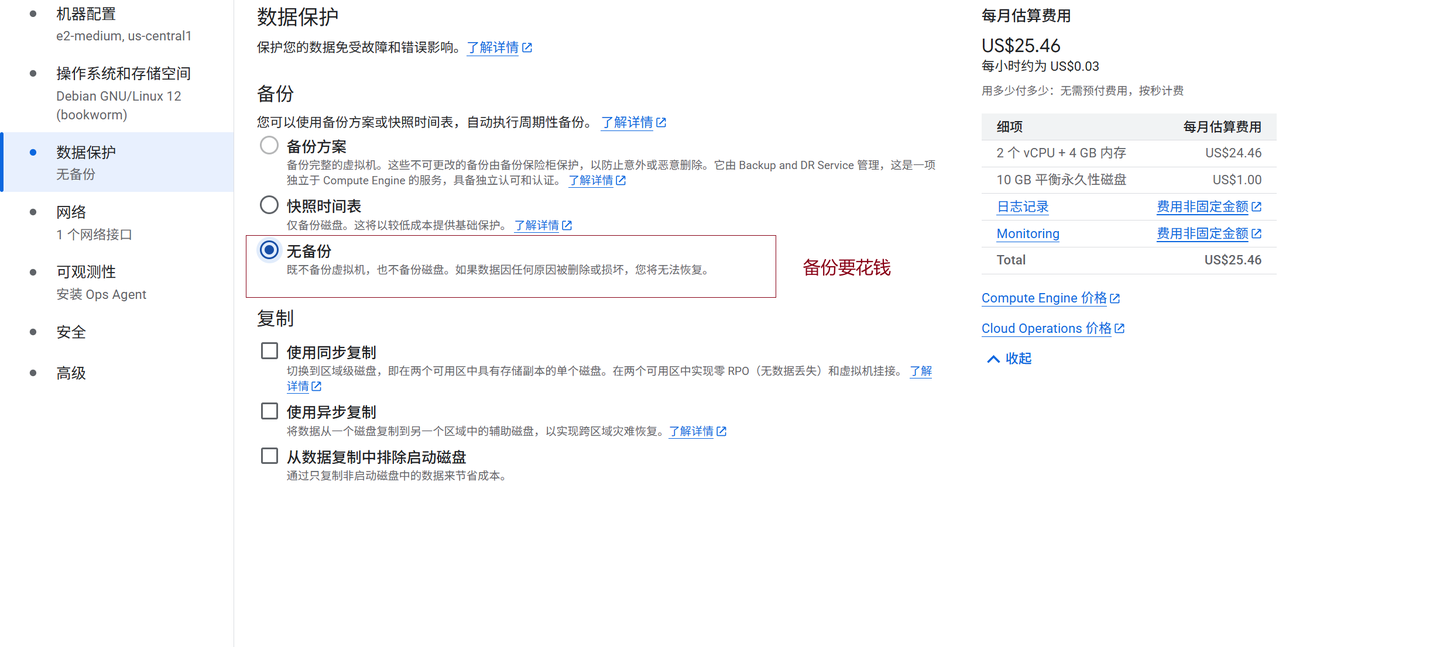Open Cloud Operations 价格 link

point(1046,328)
